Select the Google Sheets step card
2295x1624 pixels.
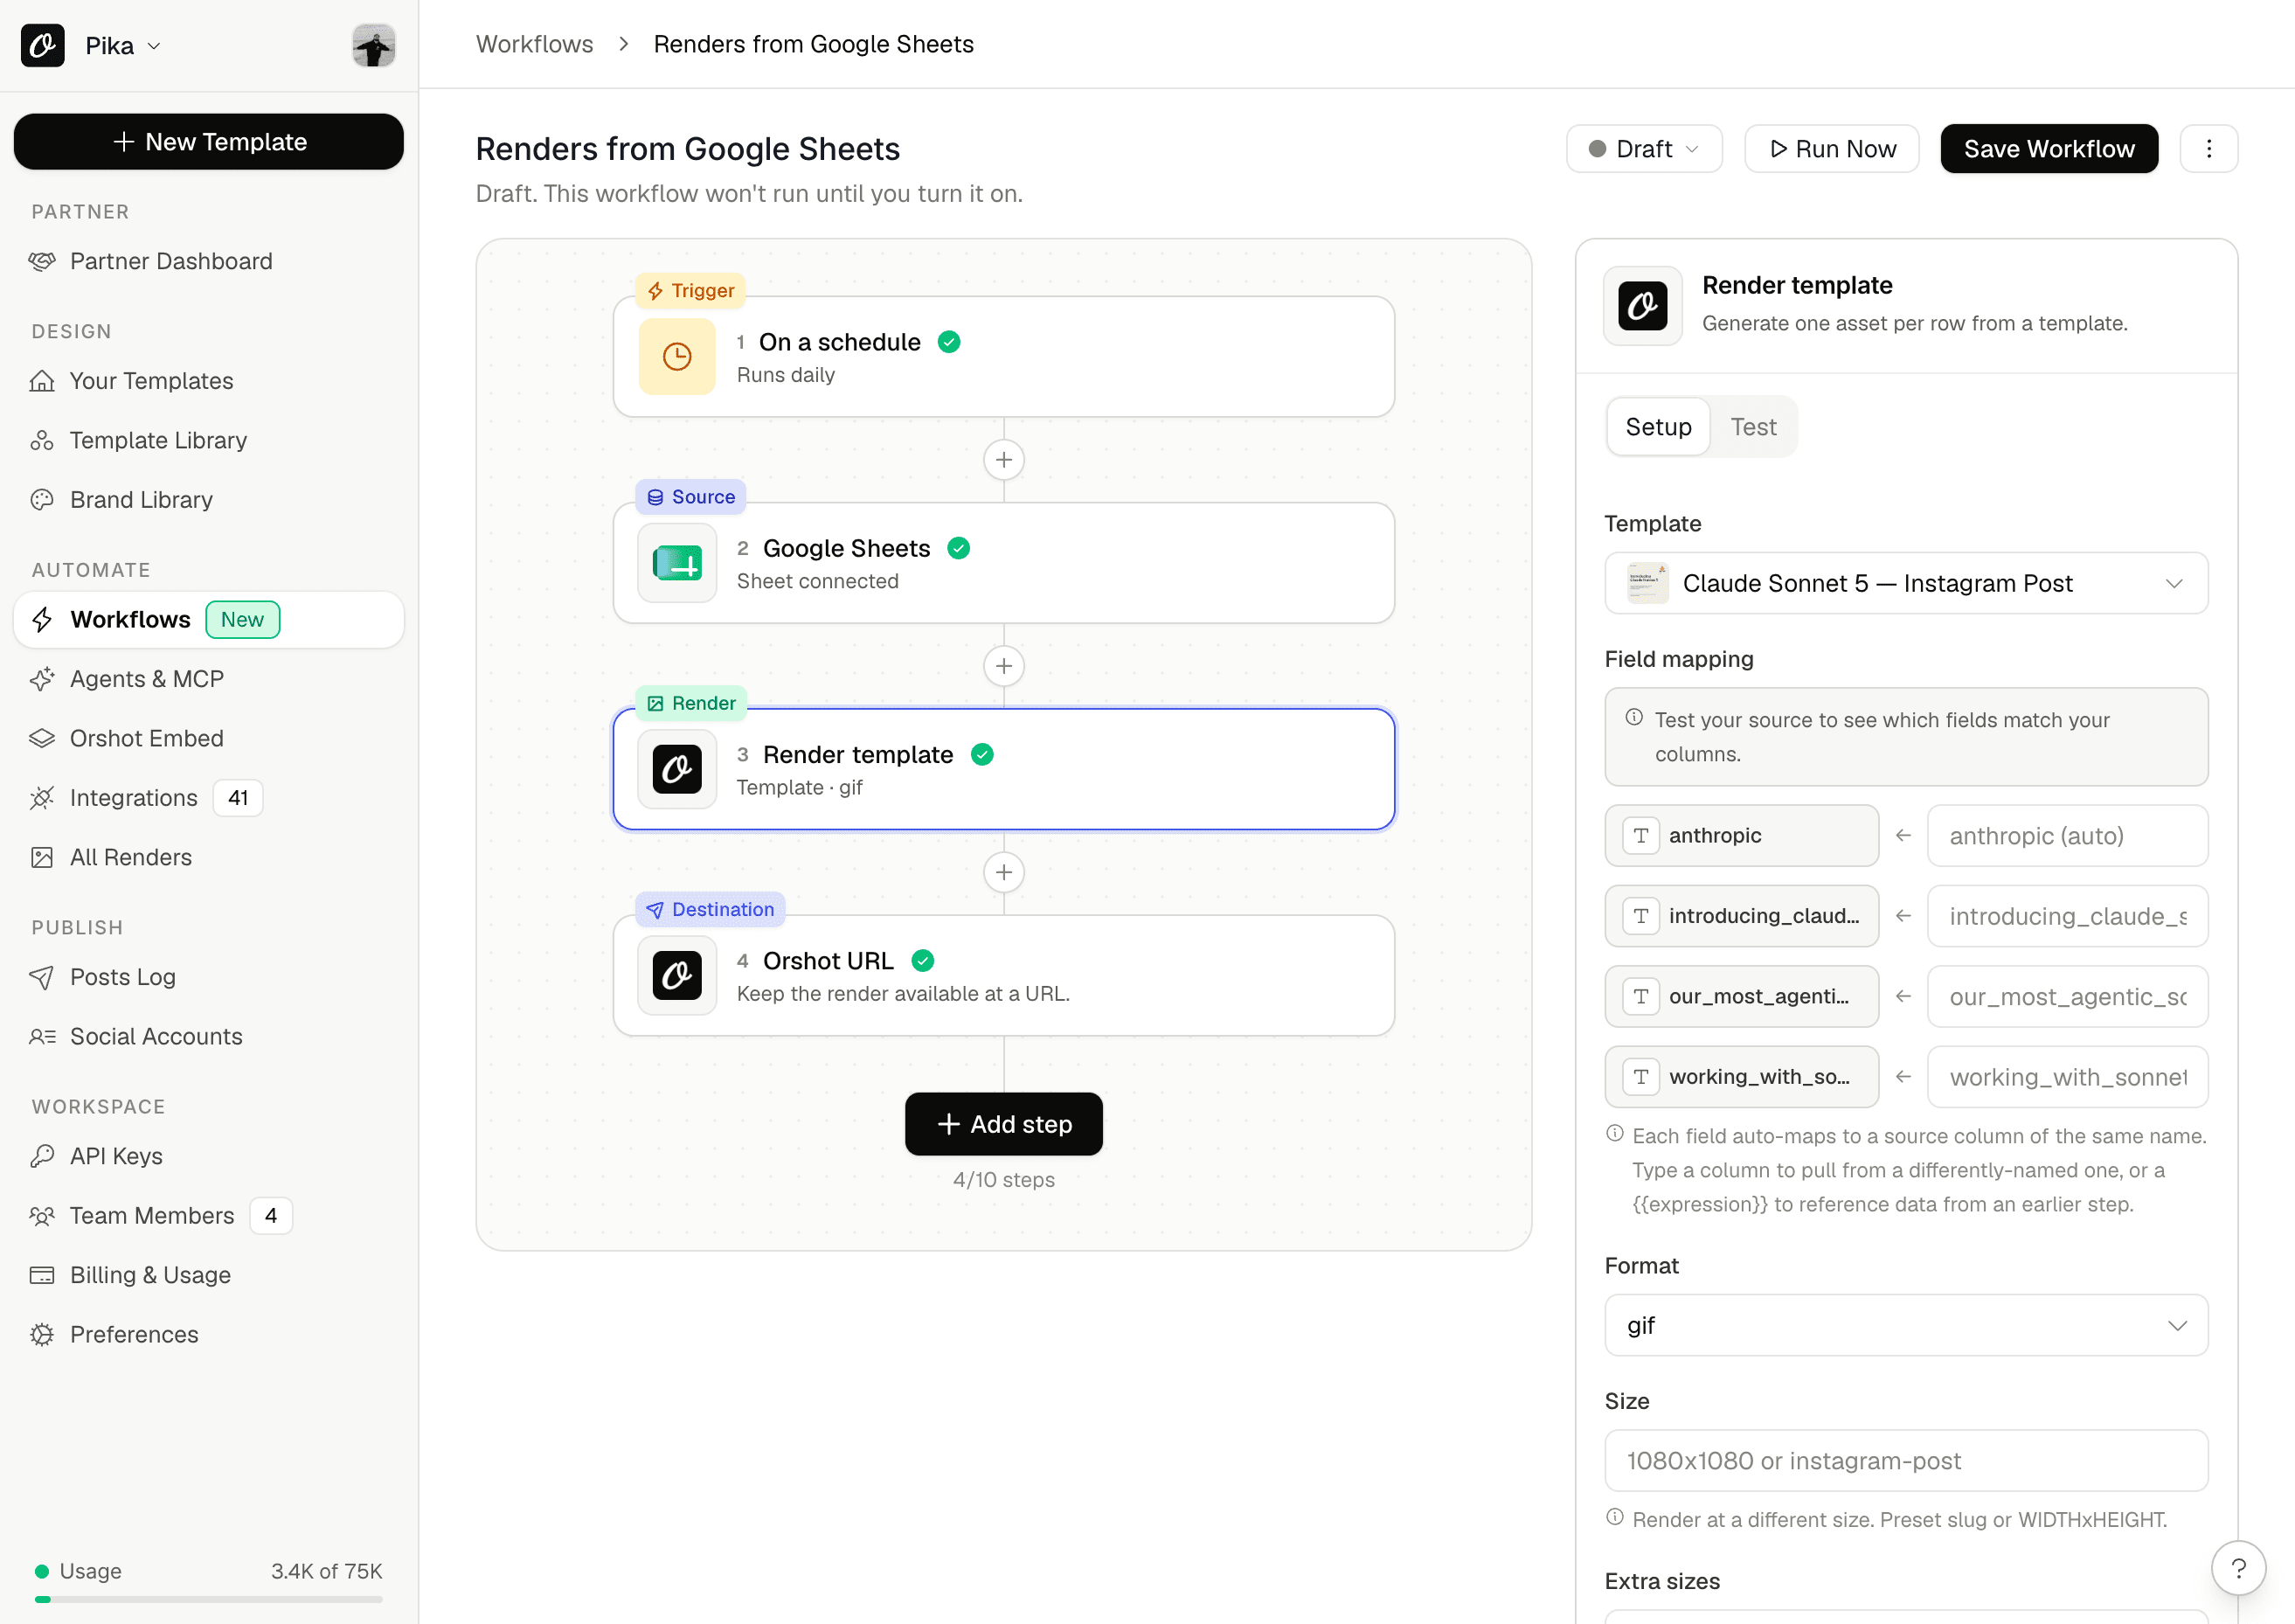click(x=1004, y=563)
